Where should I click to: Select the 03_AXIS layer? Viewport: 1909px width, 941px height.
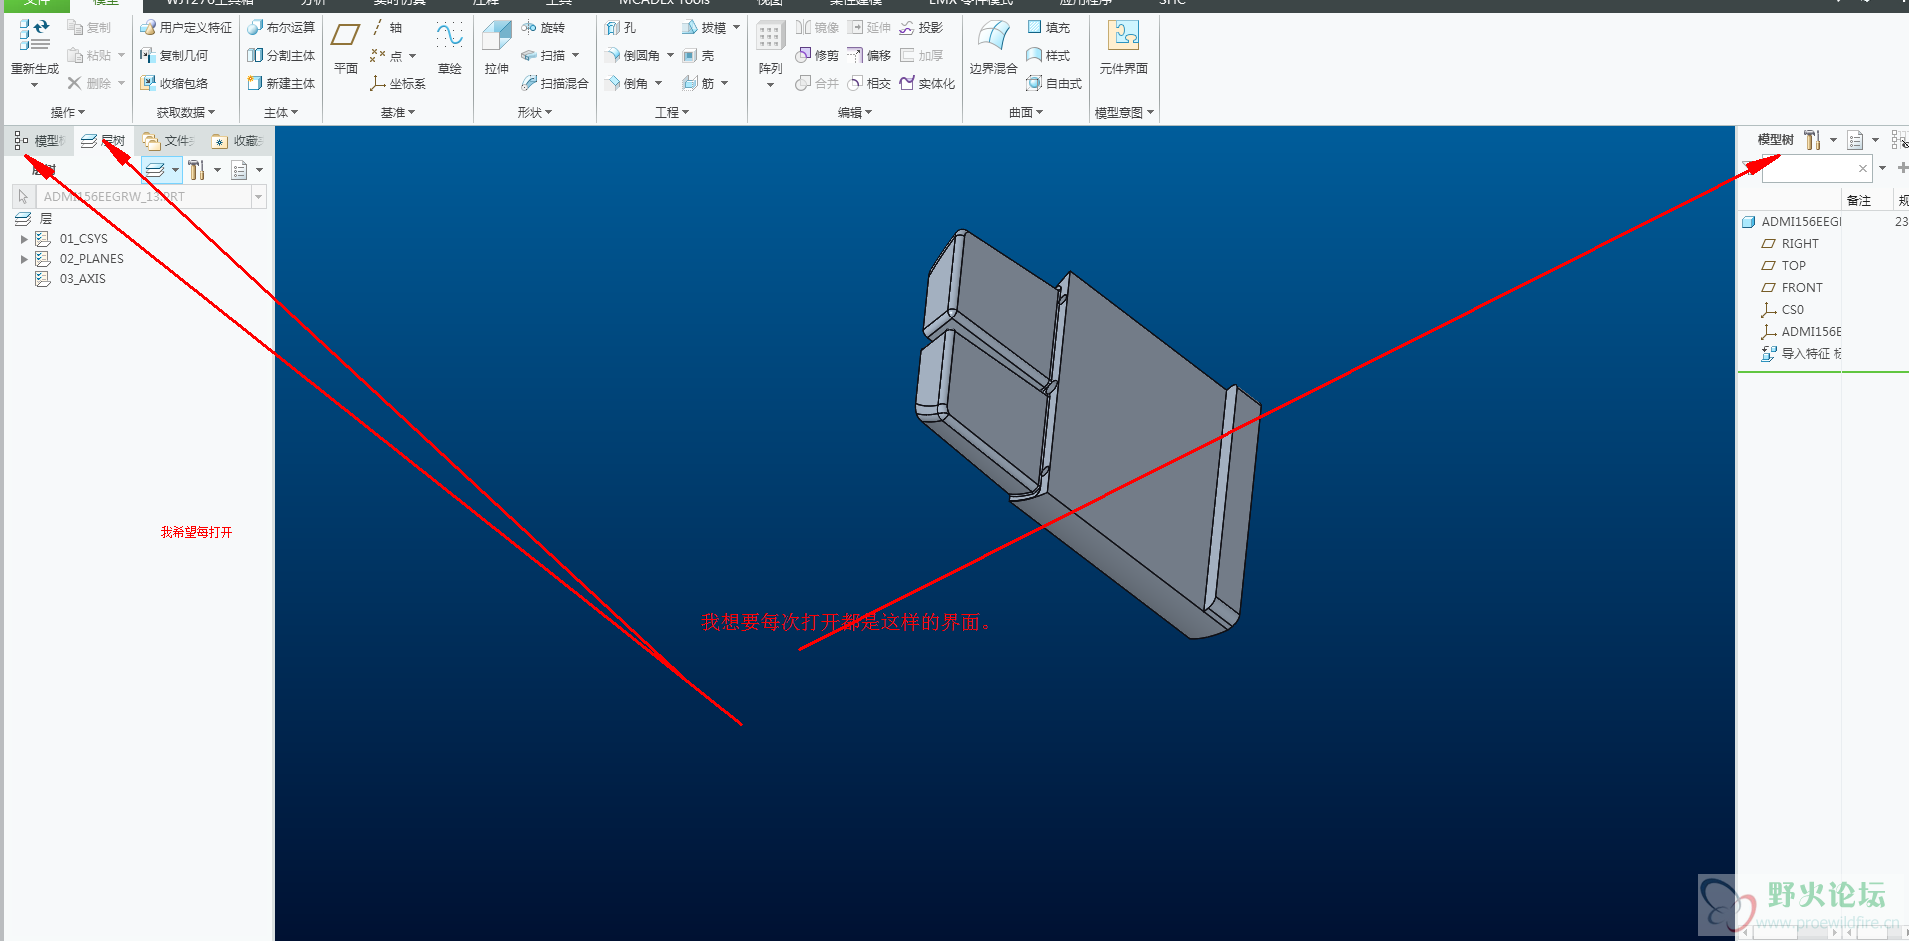[82, 279]
